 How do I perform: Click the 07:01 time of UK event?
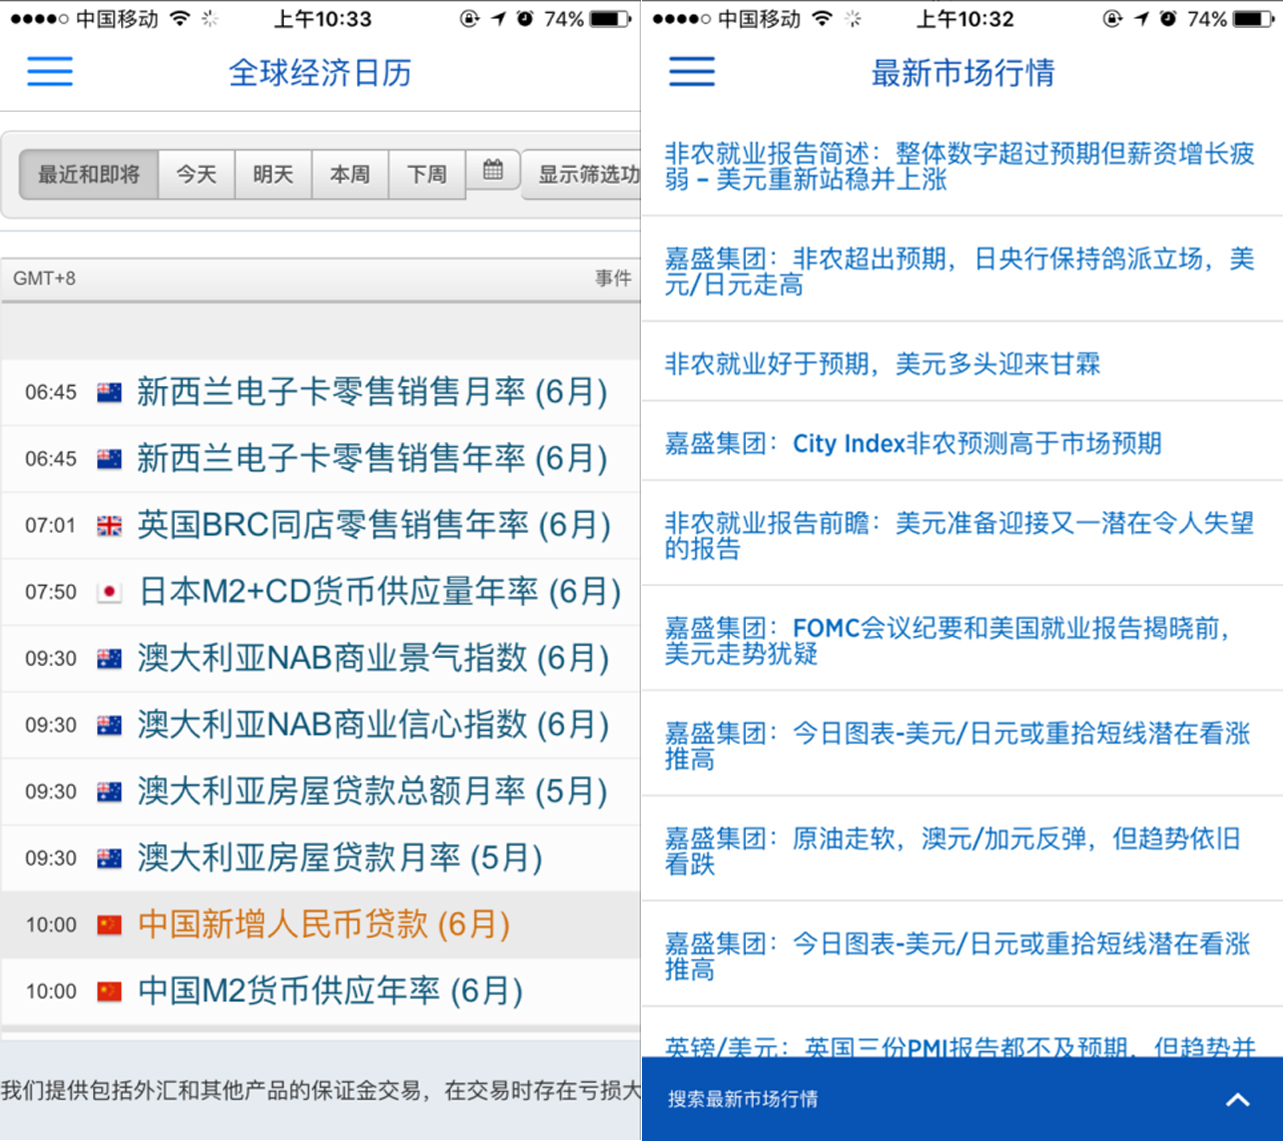pyautogui.click(x=51, y=526)
